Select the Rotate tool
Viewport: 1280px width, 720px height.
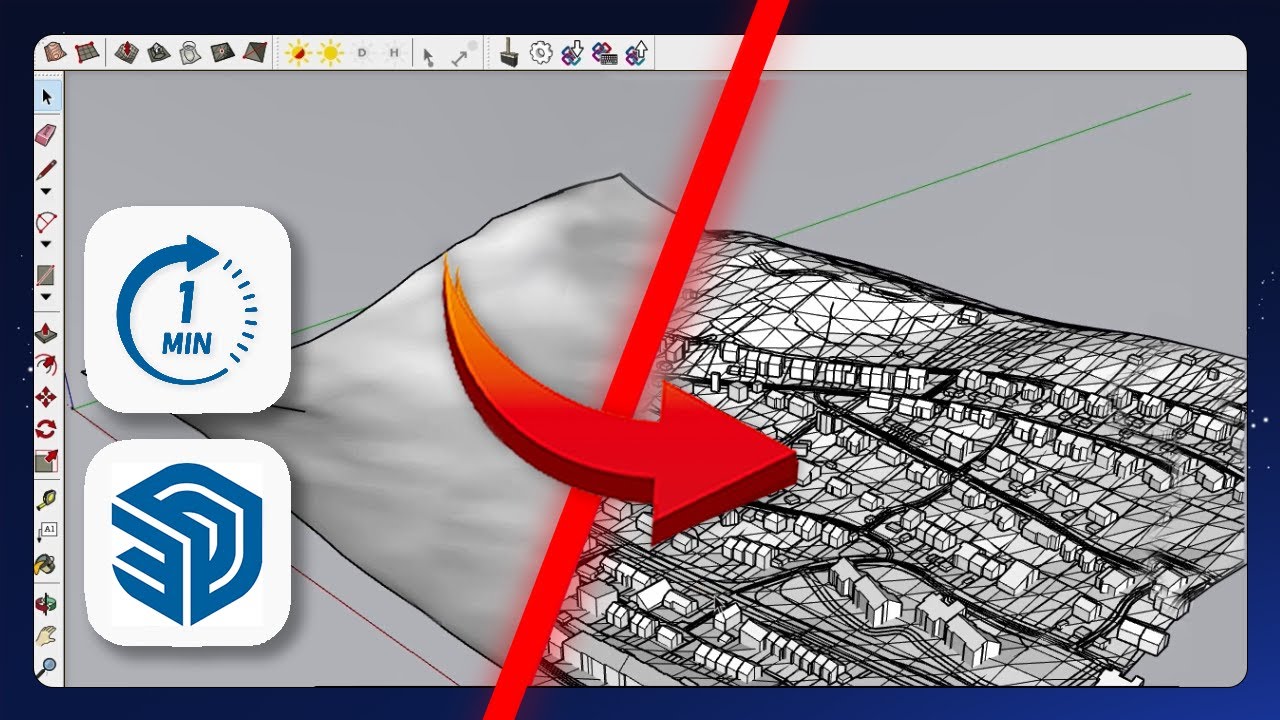[46, 429]
